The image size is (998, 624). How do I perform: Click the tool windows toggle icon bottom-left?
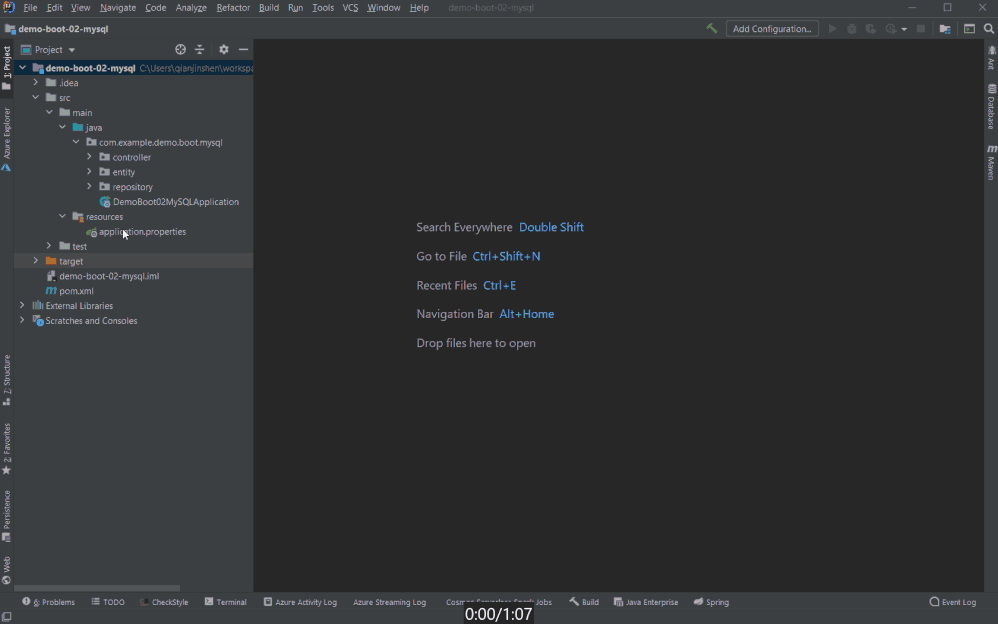(6, 616)
